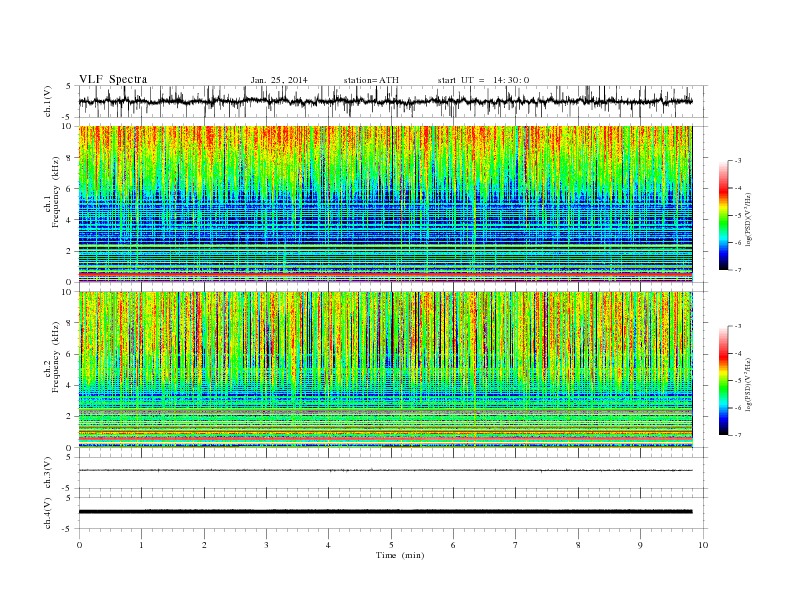
Task: Click inside the ch.2 spectrogram panel
Action: [385, 369]
